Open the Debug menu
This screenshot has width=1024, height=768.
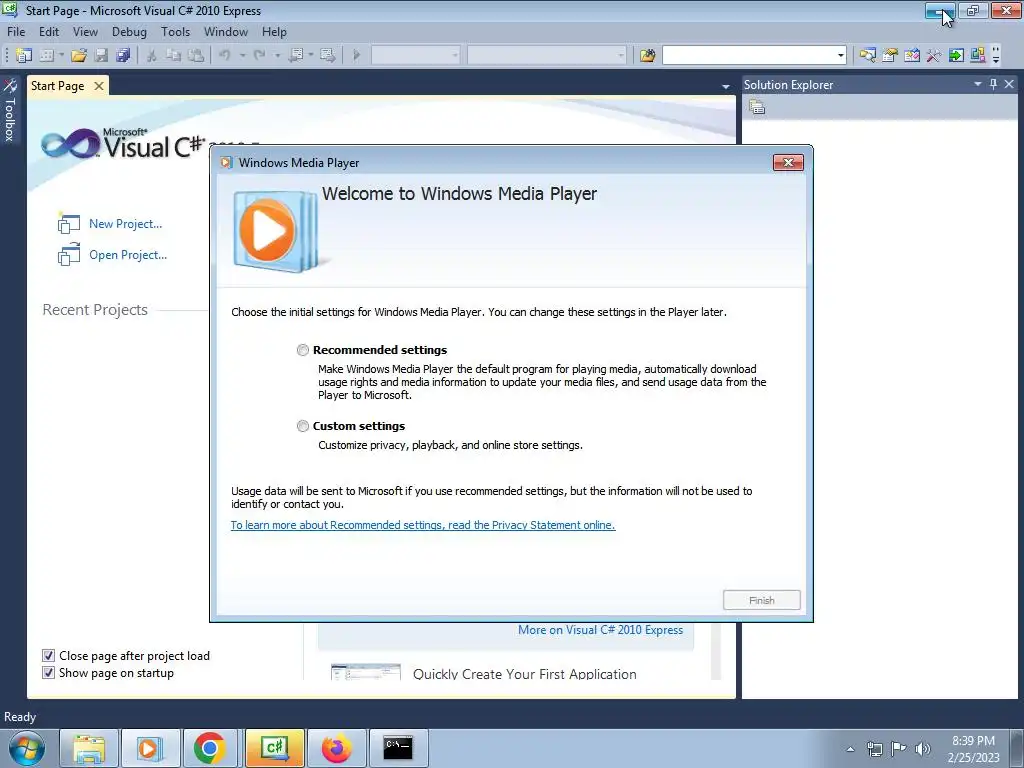(x=129, y=31)
